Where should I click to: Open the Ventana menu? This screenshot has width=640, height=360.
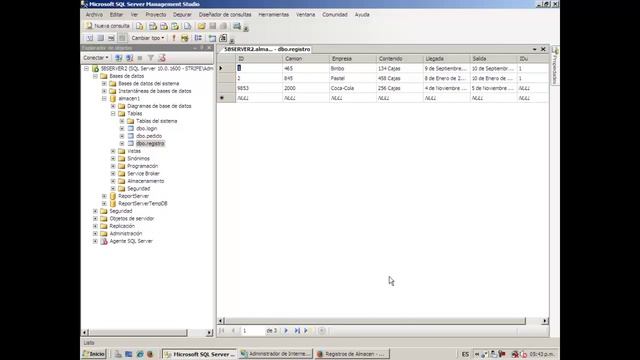(305, 14)
